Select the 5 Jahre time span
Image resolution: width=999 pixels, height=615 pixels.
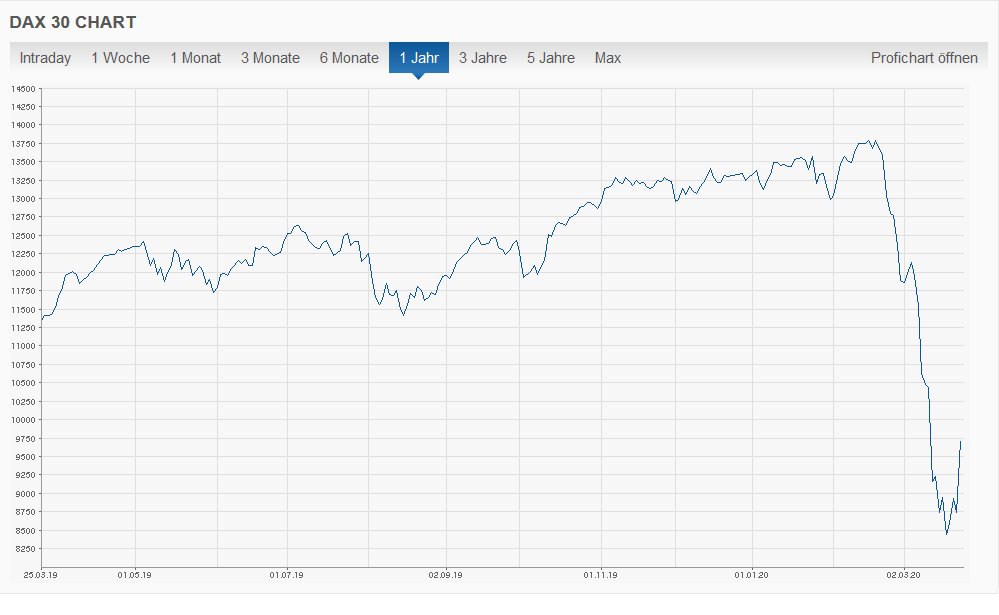coord(551,58)
